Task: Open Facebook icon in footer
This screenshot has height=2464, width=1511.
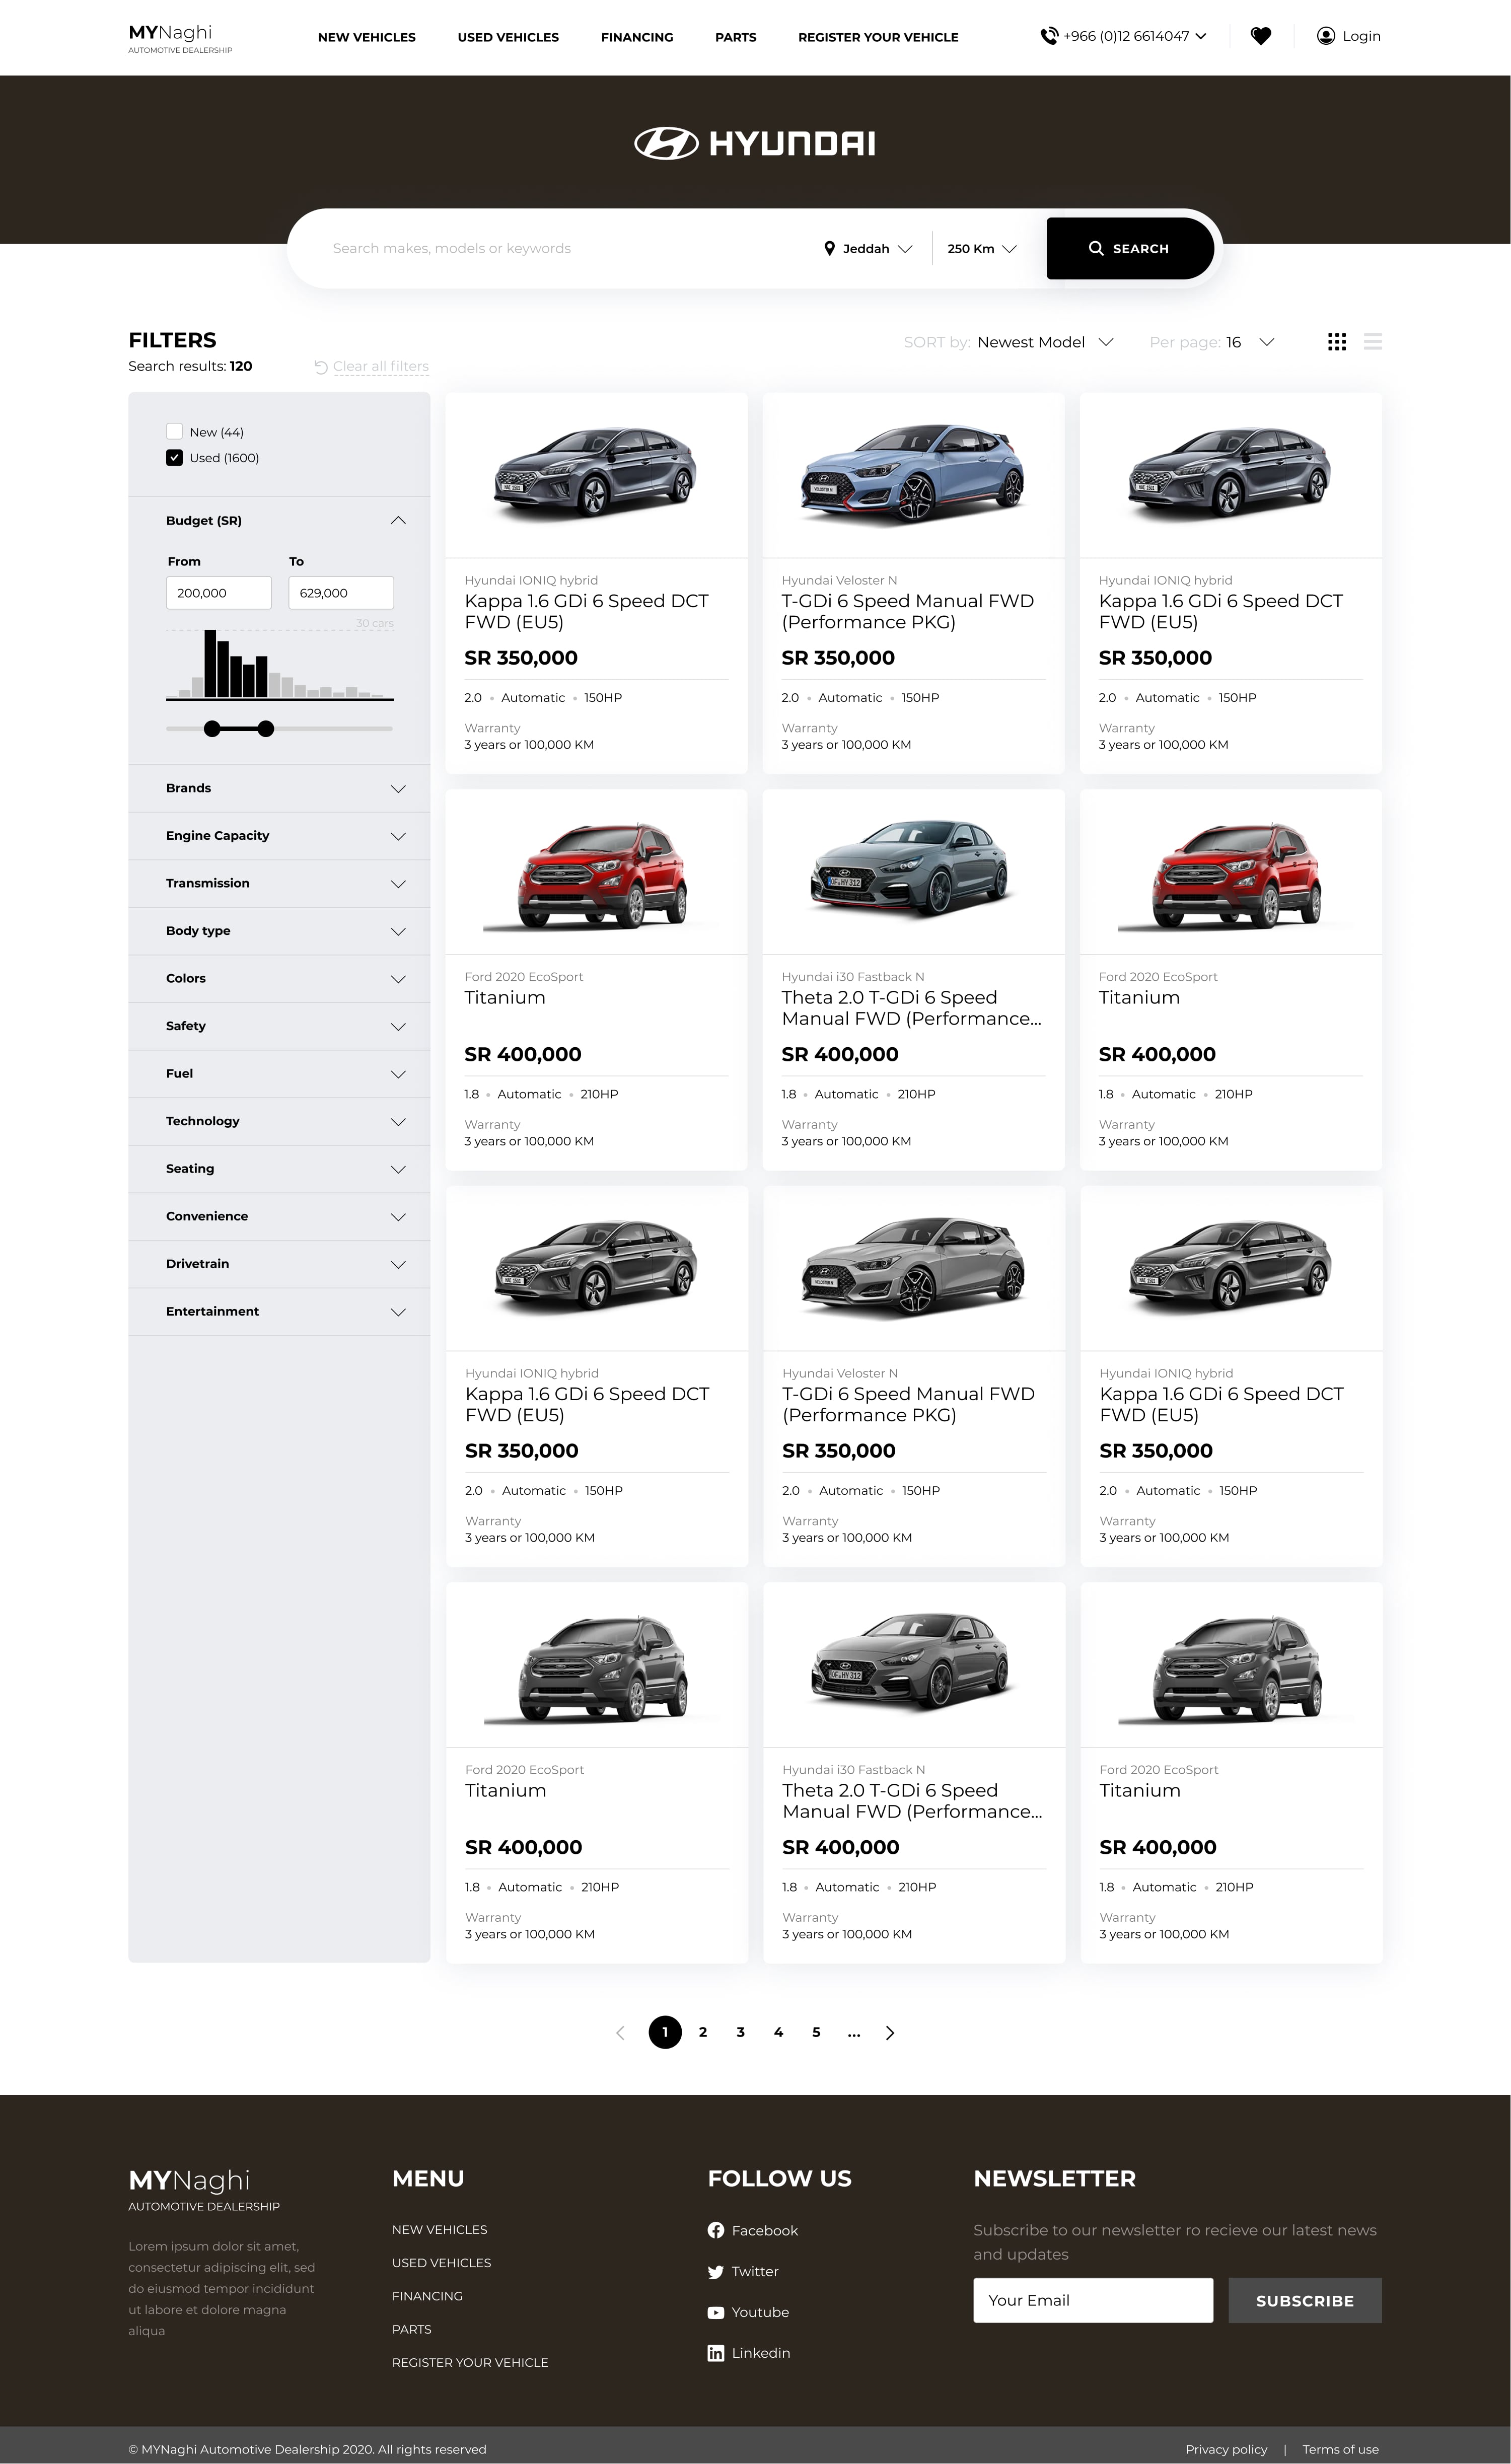Action: [716, 2230]
